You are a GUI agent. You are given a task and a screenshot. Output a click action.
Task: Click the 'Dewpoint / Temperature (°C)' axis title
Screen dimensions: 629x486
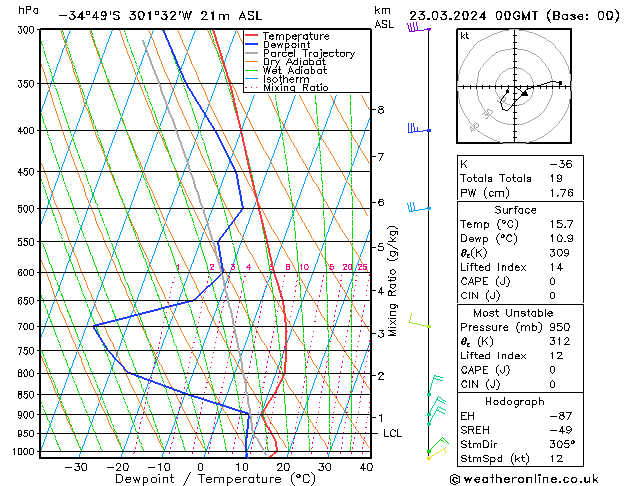pos(215,479)
